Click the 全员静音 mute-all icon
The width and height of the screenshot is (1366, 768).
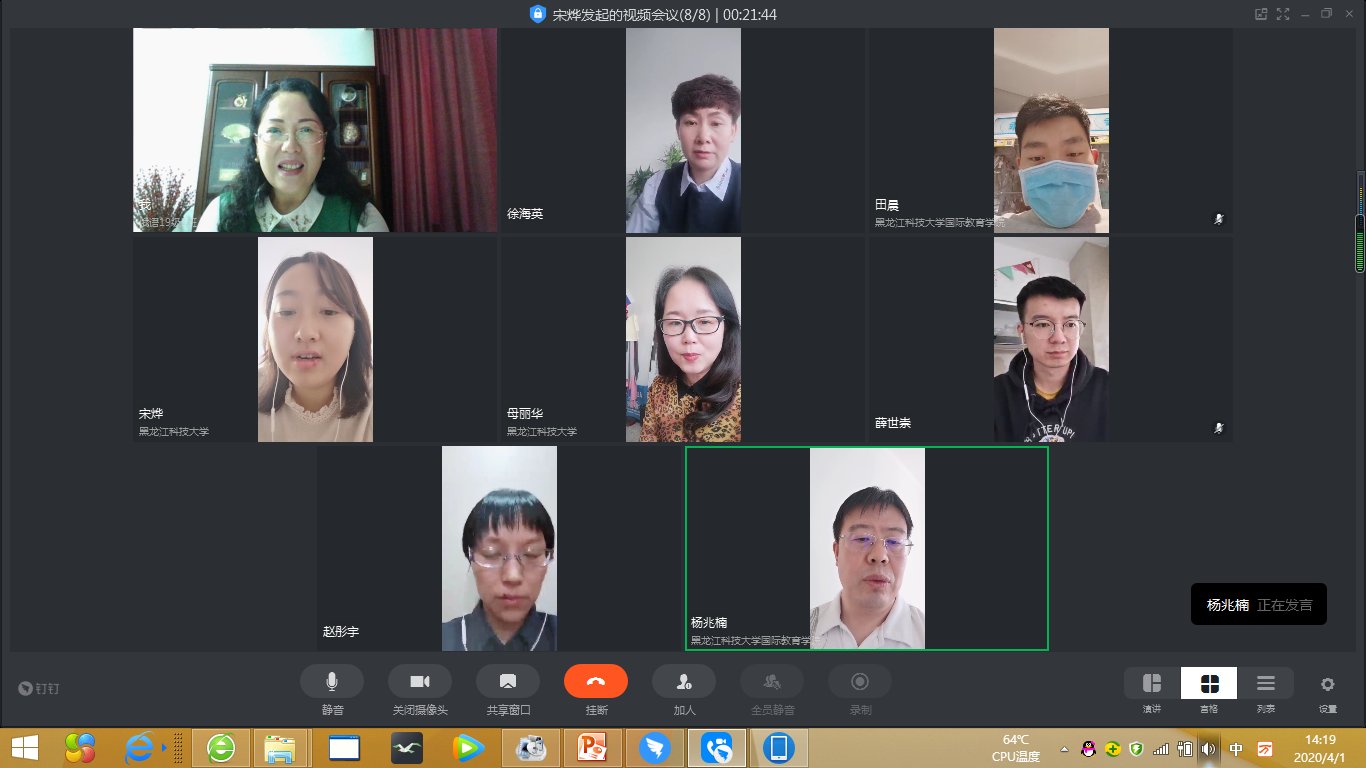click(x=771, y=681)
